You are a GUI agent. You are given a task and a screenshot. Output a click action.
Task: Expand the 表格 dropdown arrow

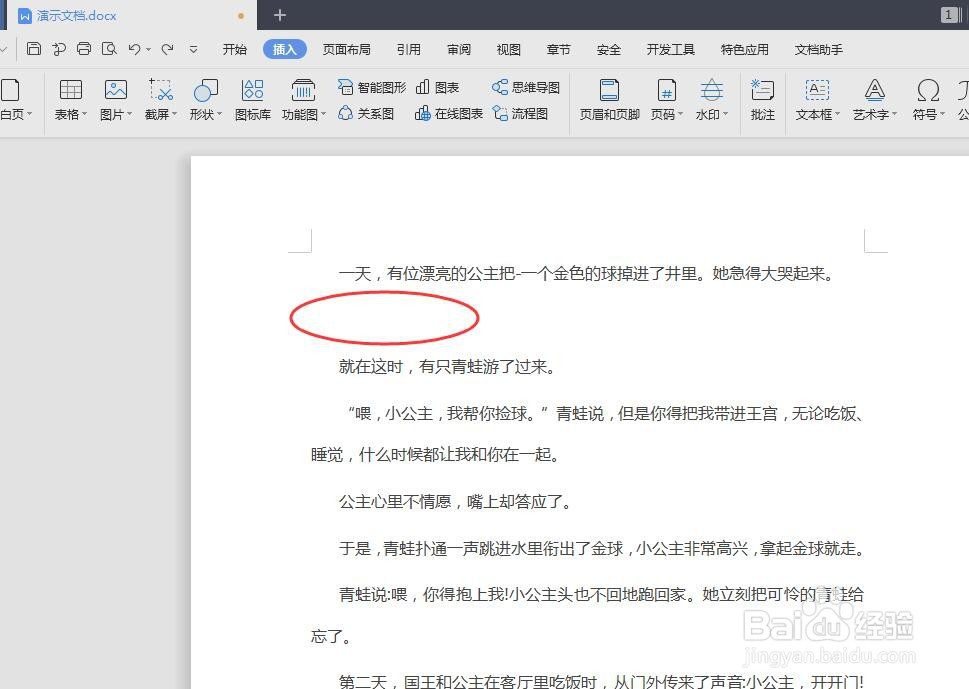click(x=85, y=114)
